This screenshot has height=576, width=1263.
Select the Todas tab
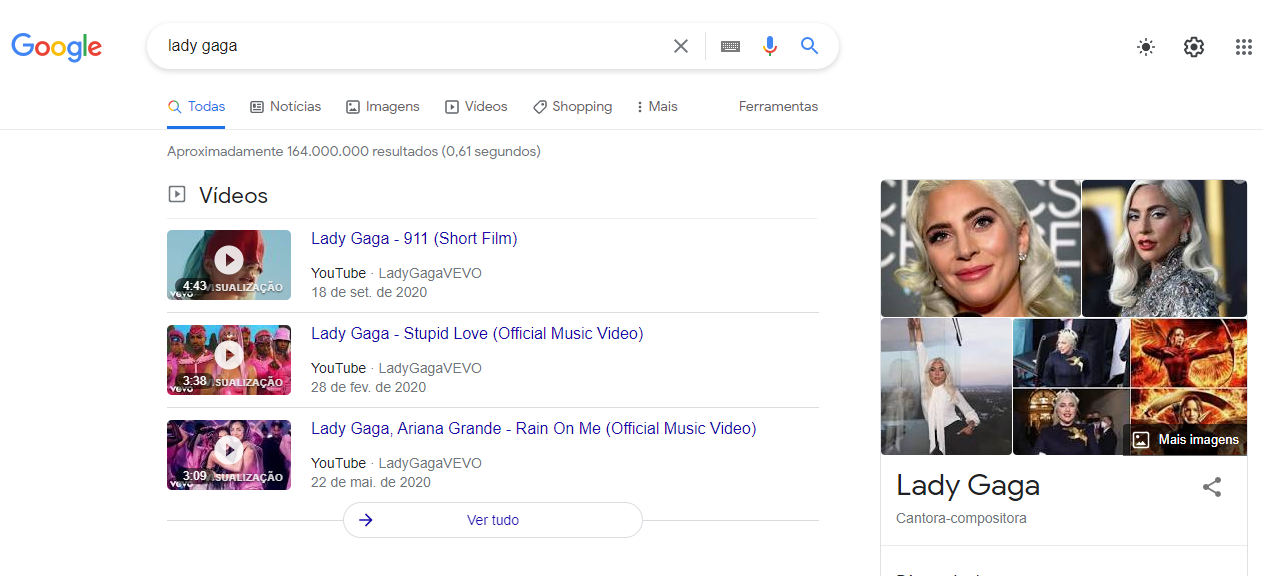point(196,107)
